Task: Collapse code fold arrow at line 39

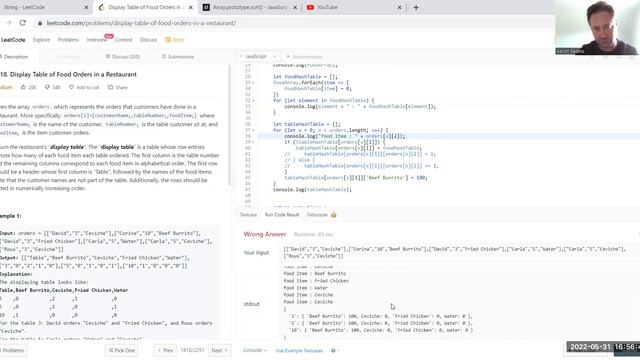Action: point(253,142)
